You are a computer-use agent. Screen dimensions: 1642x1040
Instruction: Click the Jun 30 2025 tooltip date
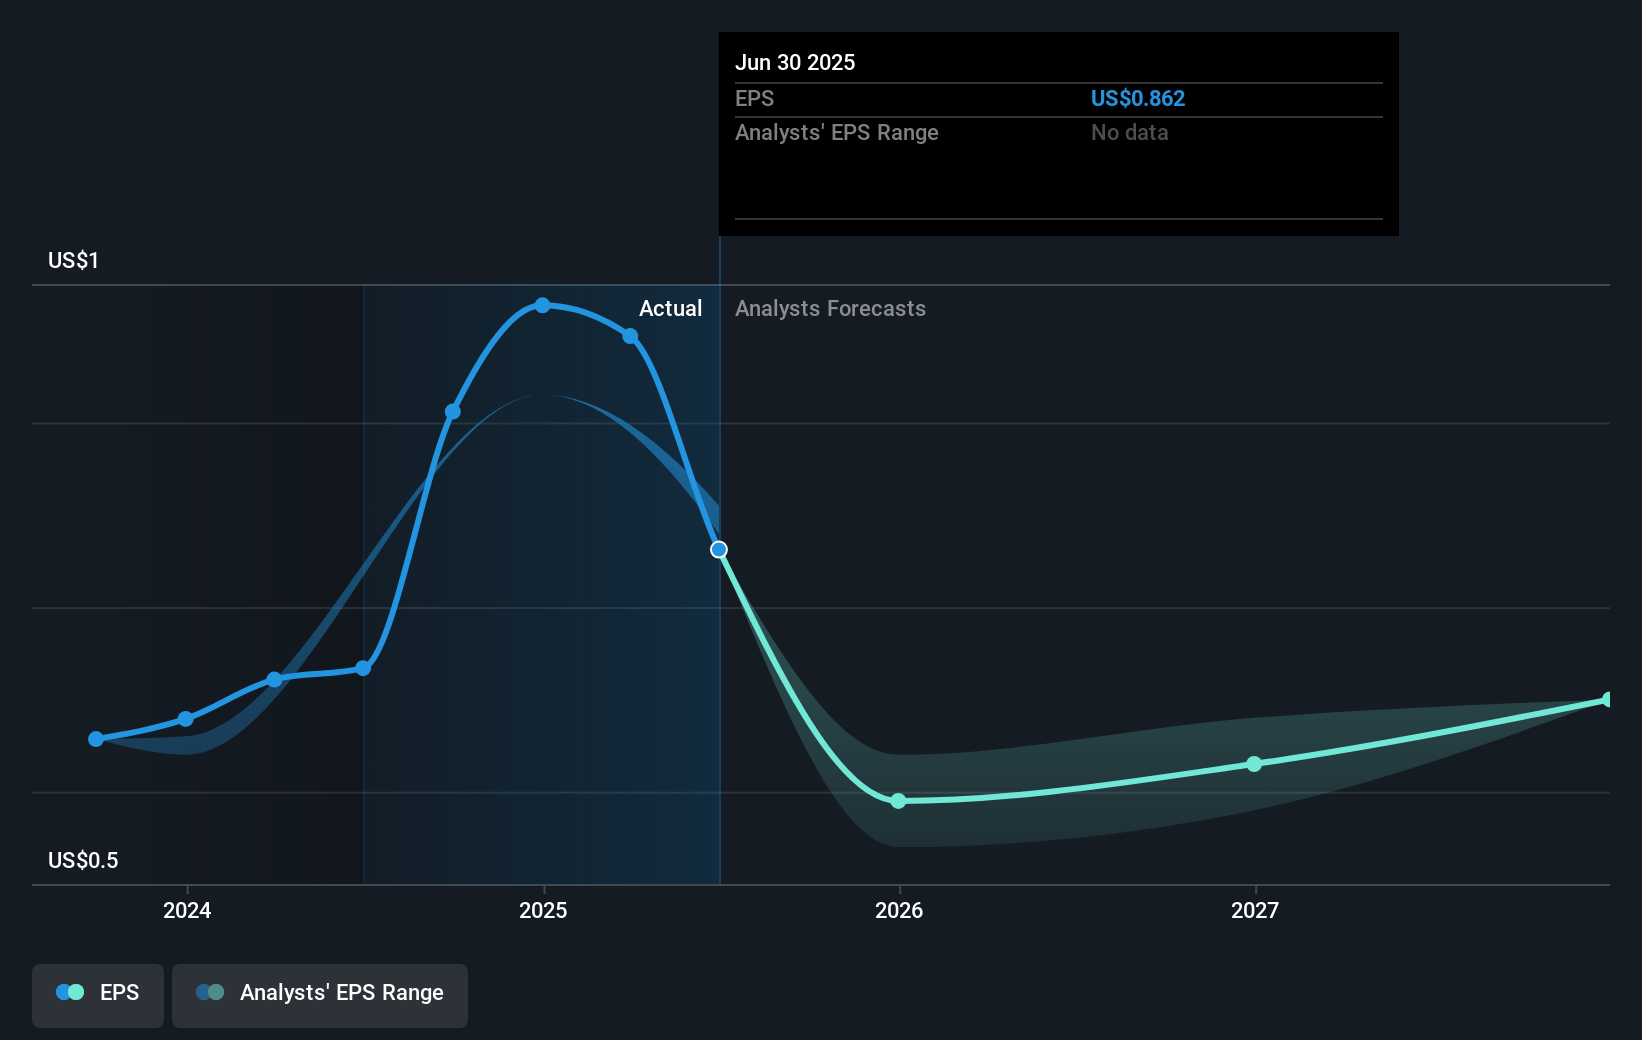(x=795, y=62)
